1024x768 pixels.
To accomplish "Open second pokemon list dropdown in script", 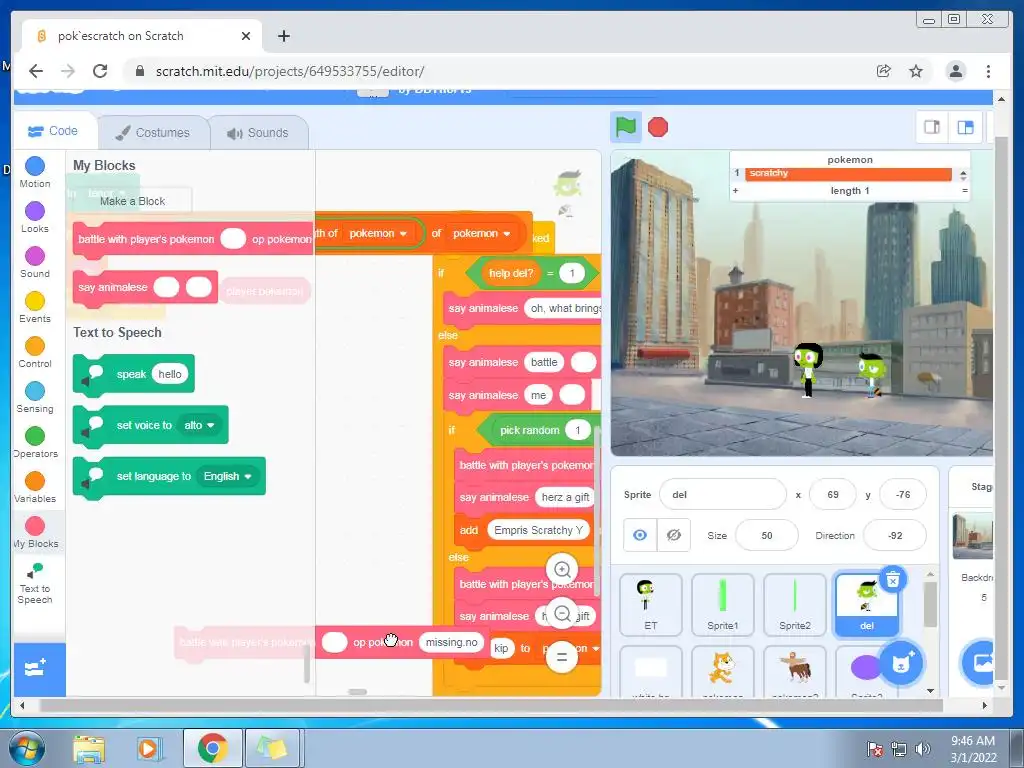I will 481,233.
